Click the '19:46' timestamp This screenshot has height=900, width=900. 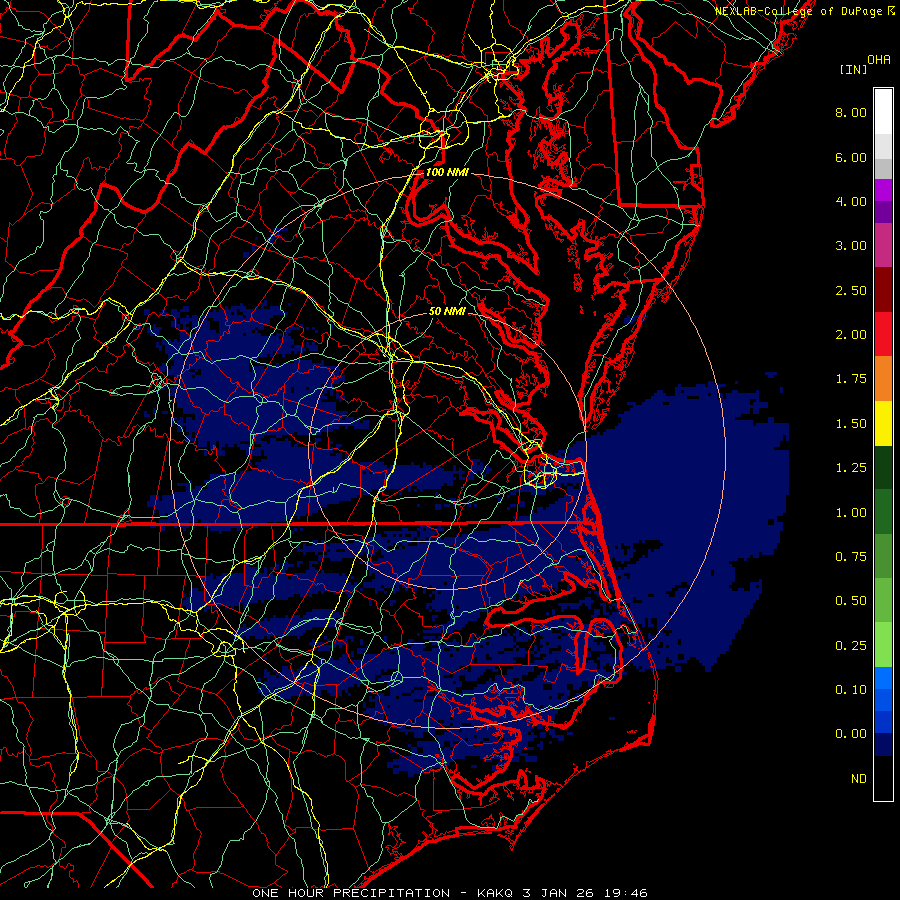[x=626, y=893]
